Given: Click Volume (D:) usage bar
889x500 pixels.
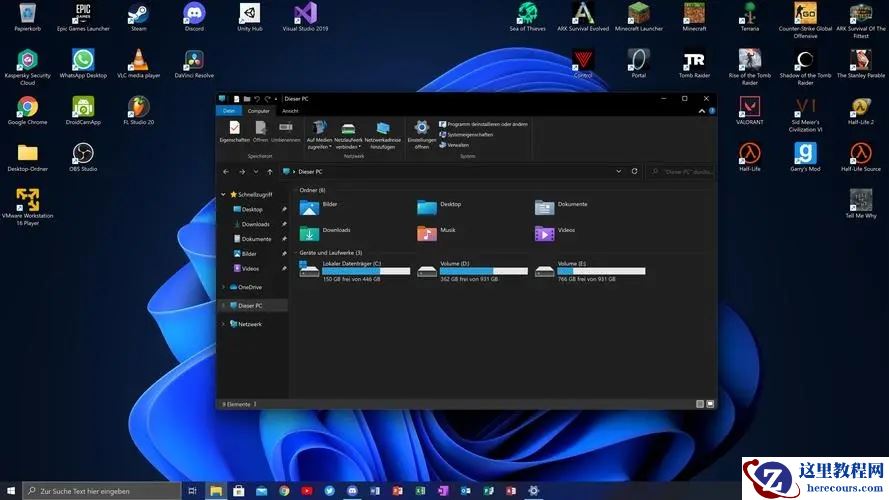Looking at the screenshot, I should click(x=484, y=272).
